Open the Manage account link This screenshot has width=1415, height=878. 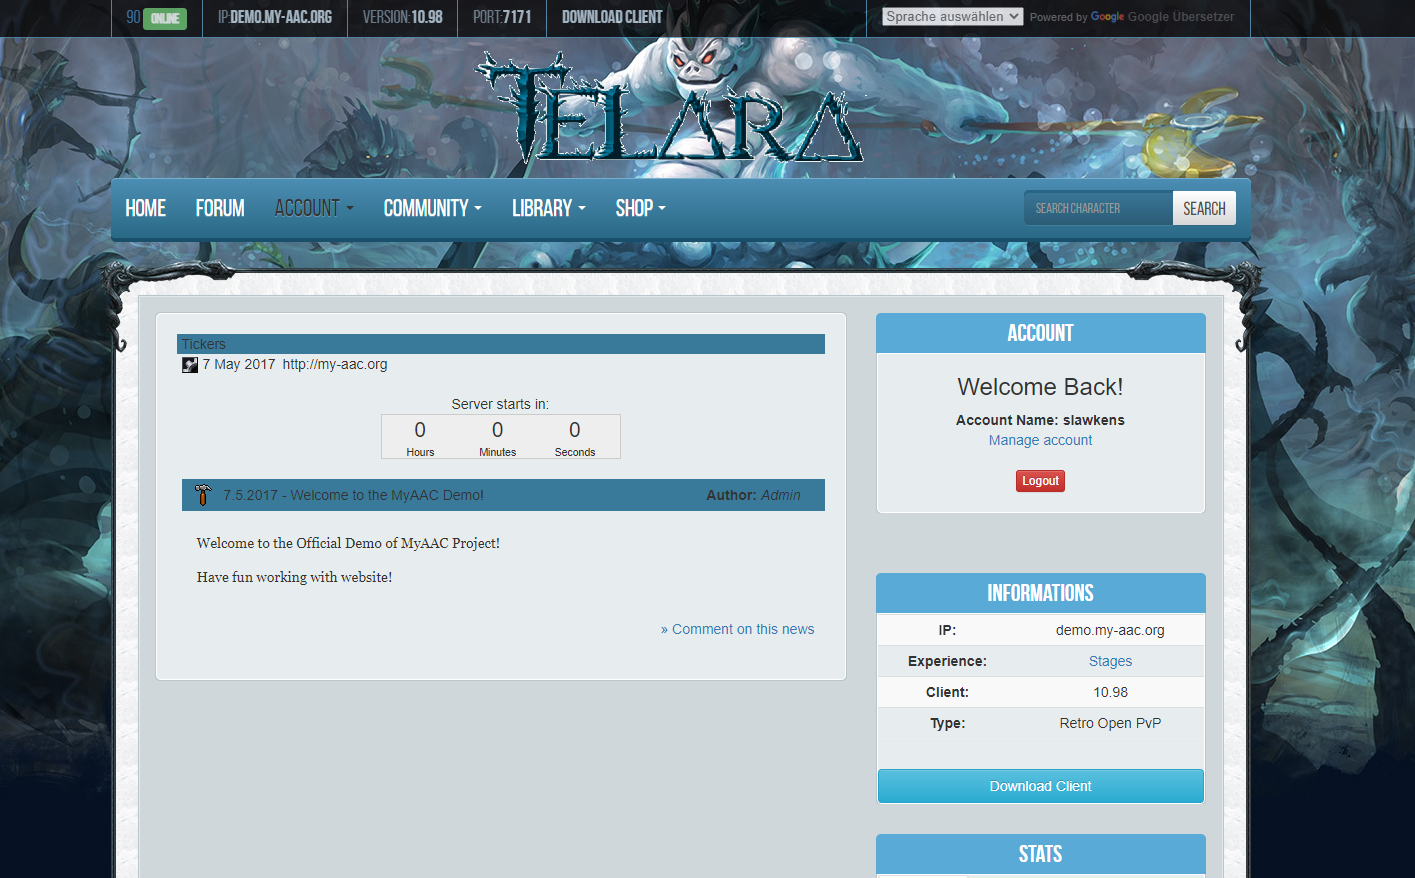click(1040, 440)
